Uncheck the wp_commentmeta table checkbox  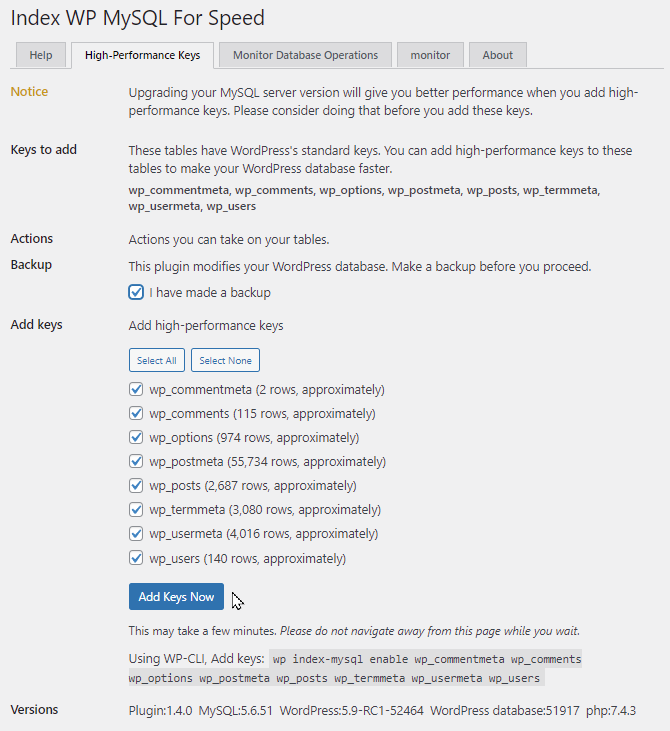pos(136,389)
